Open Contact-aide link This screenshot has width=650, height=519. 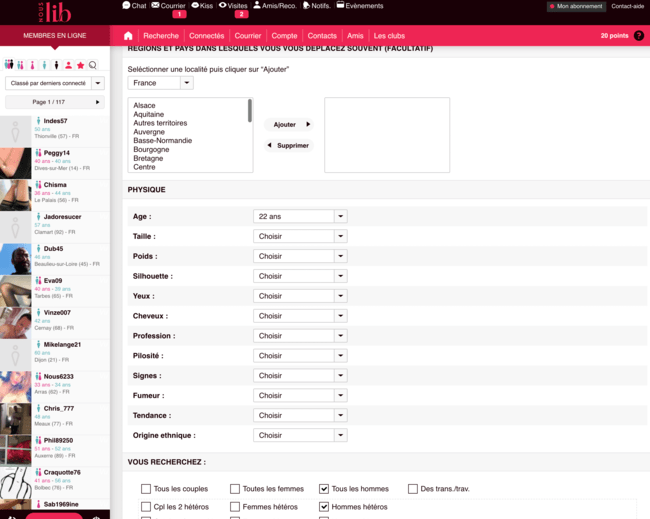coord(628,6)
